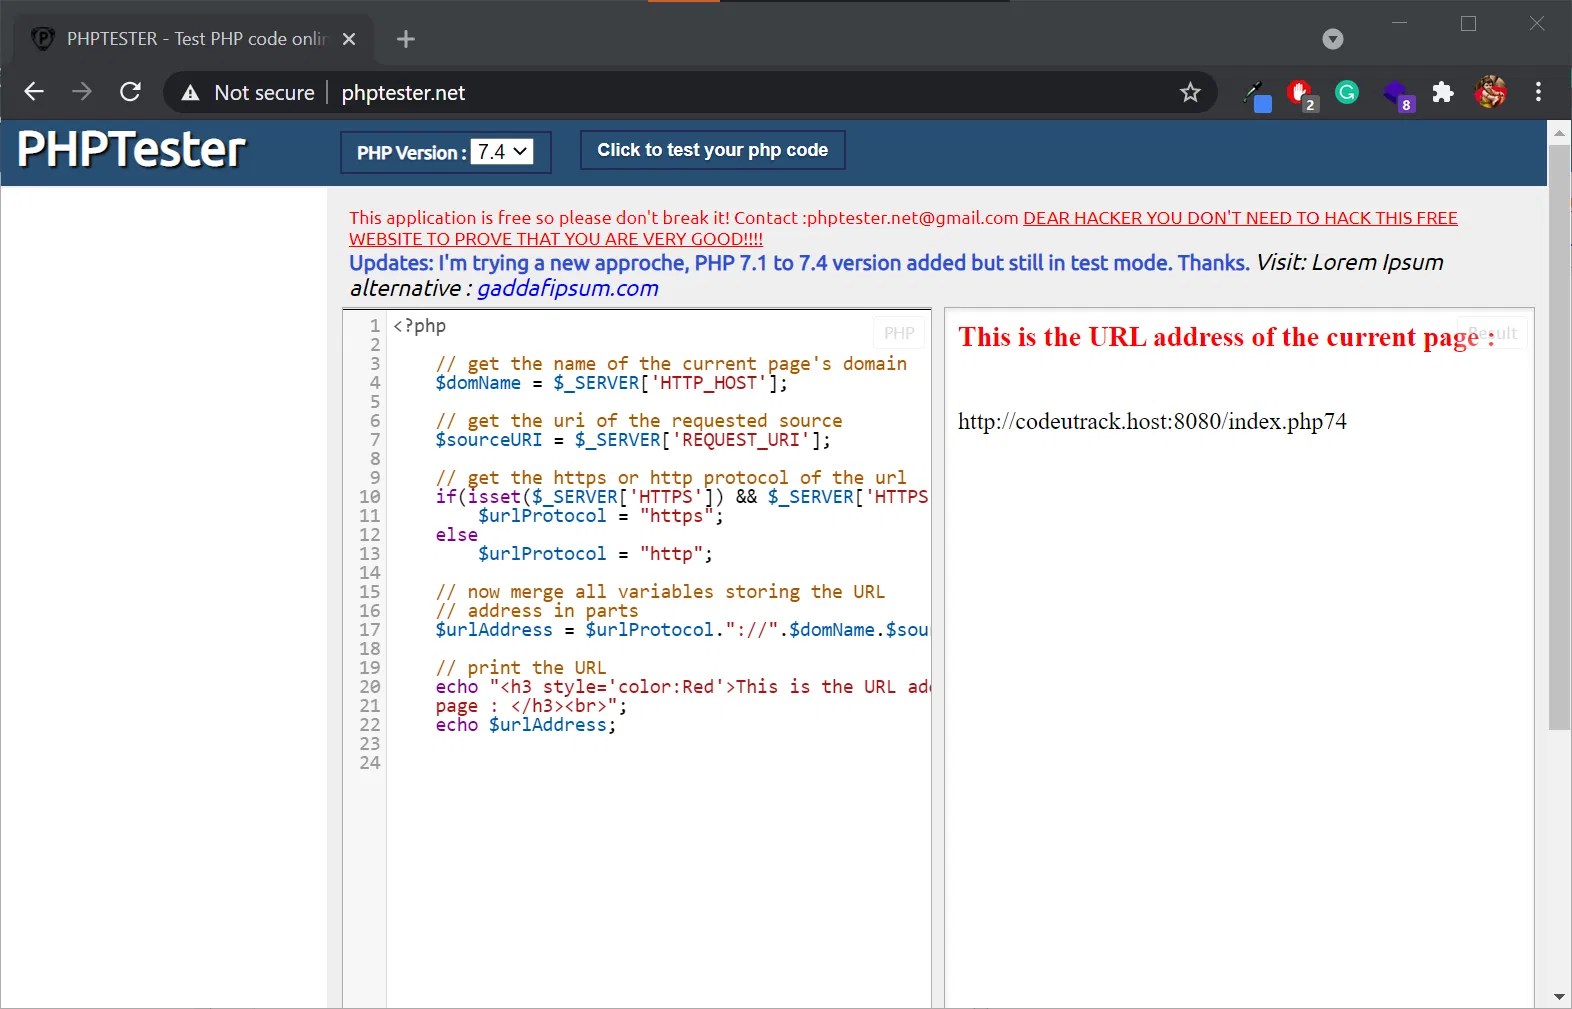This screenshot has height=1009, width=1572.
Task: Click the 'else' keyword on line 12
Action: pyautogui.click(x=456, y=535)
